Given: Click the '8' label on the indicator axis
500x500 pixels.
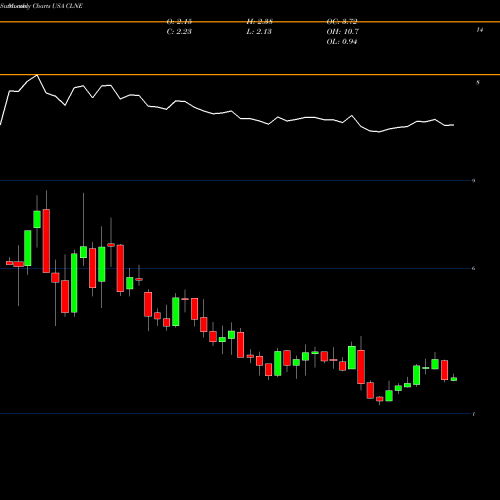Looking at the screenshot, I should click(478, 82).
